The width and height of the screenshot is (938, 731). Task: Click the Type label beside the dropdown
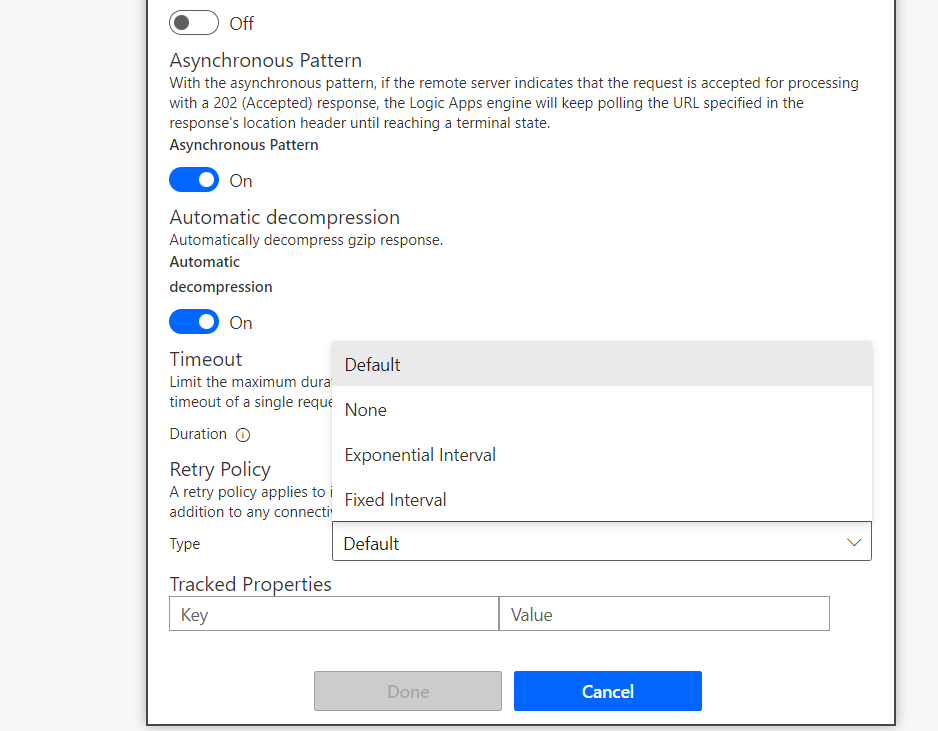pos(184,543)
